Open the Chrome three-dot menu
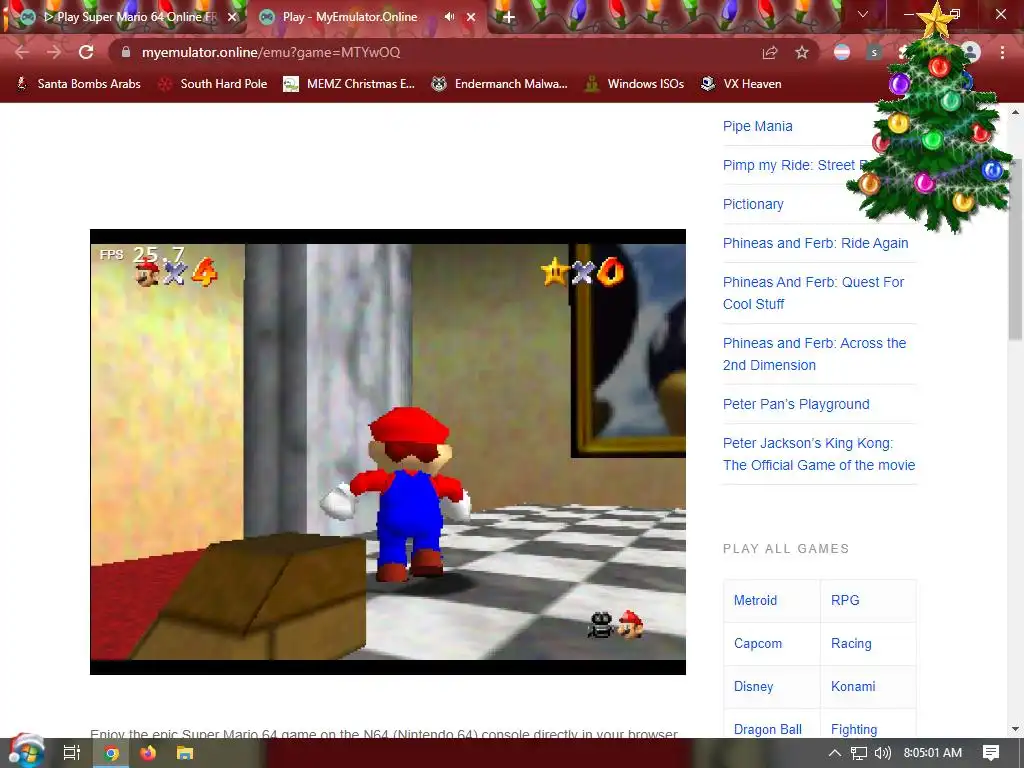 (1002, 52)
